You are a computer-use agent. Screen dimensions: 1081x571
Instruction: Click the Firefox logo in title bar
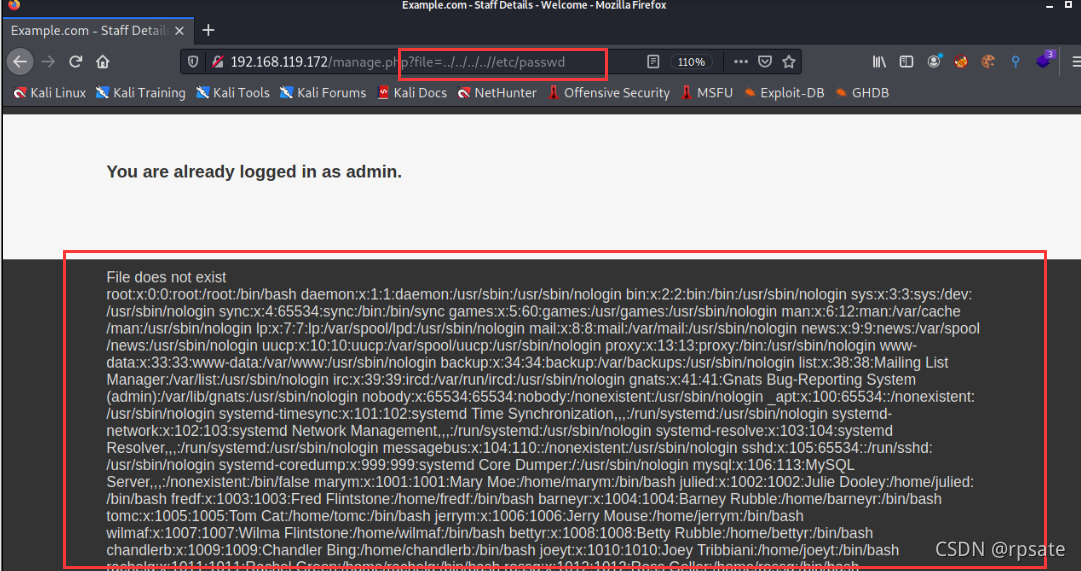pyautogui.click(x=14, y=6)
